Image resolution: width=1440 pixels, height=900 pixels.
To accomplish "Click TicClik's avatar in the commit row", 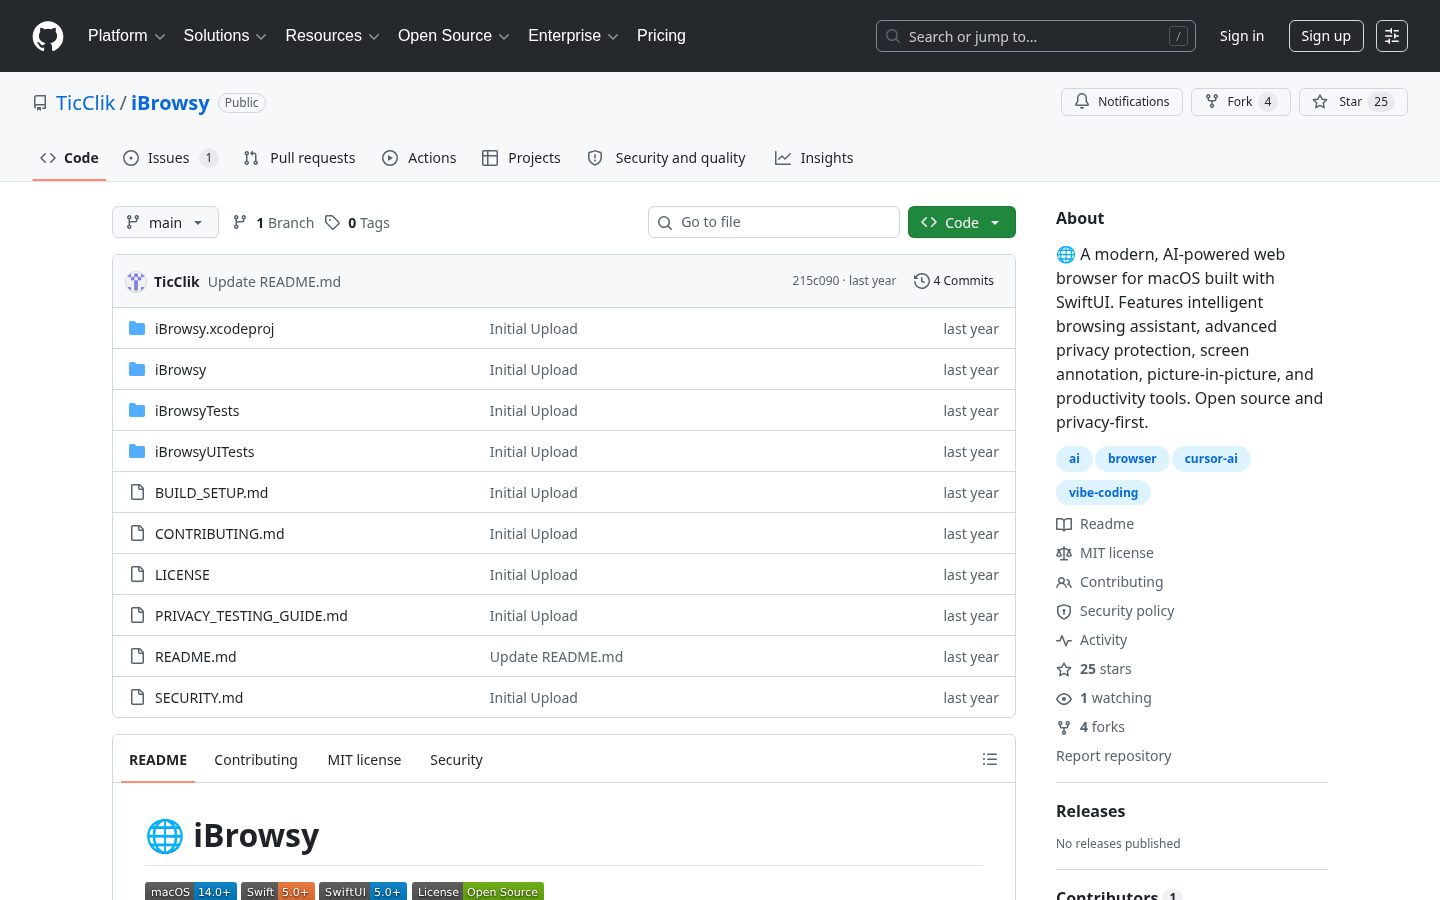I will click(x=136, y=282).
